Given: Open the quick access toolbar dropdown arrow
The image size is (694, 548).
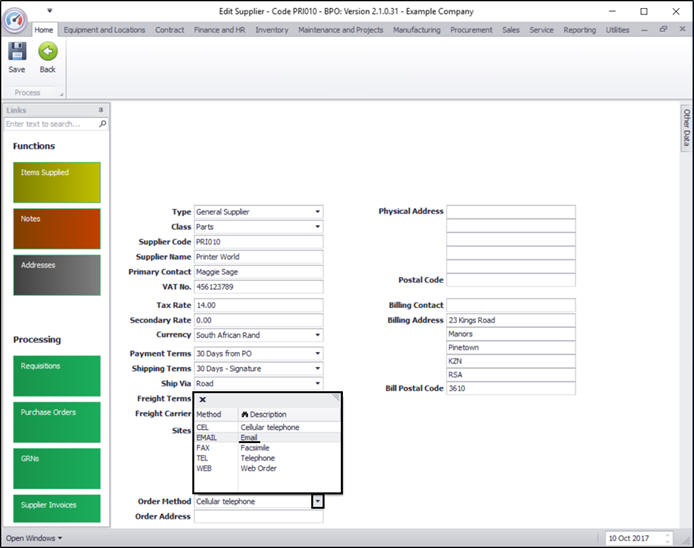Looking at the screenshot, I should click(50, 11).
